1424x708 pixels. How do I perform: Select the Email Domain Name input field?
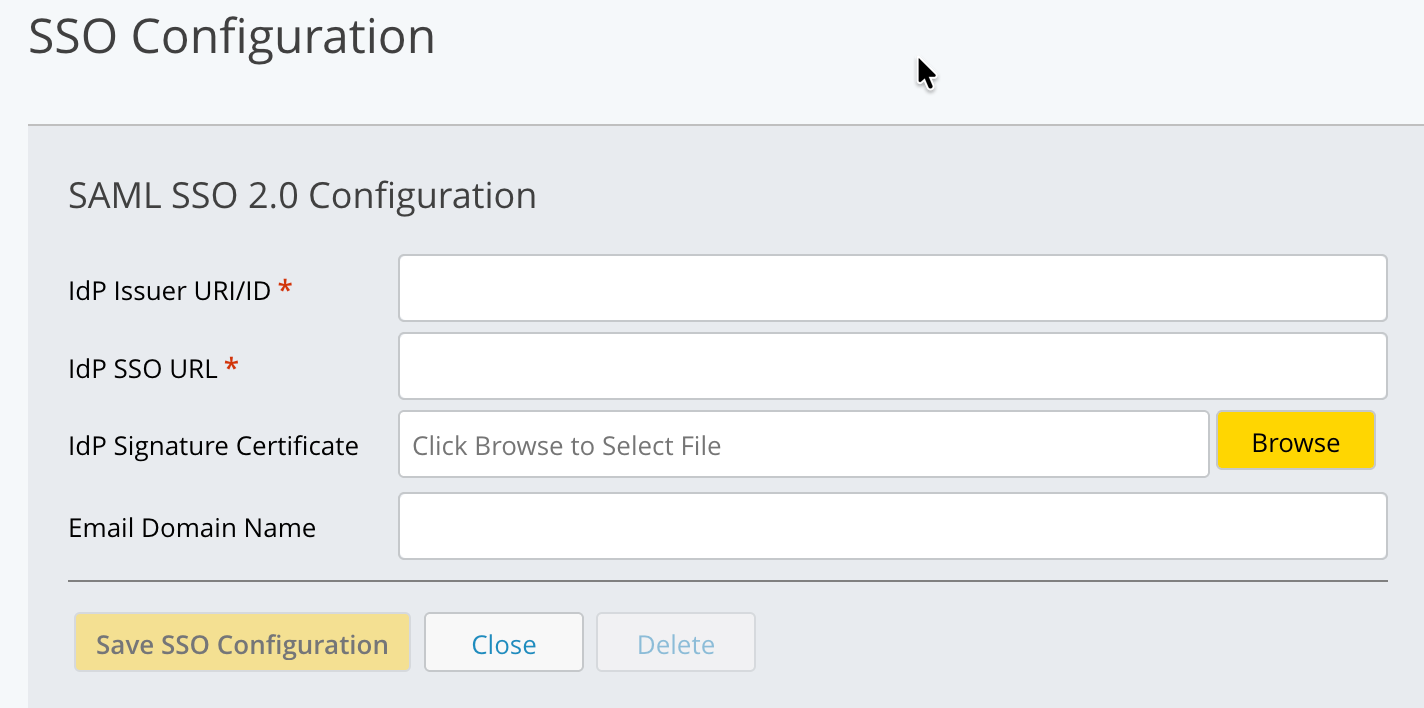[892, 526]
